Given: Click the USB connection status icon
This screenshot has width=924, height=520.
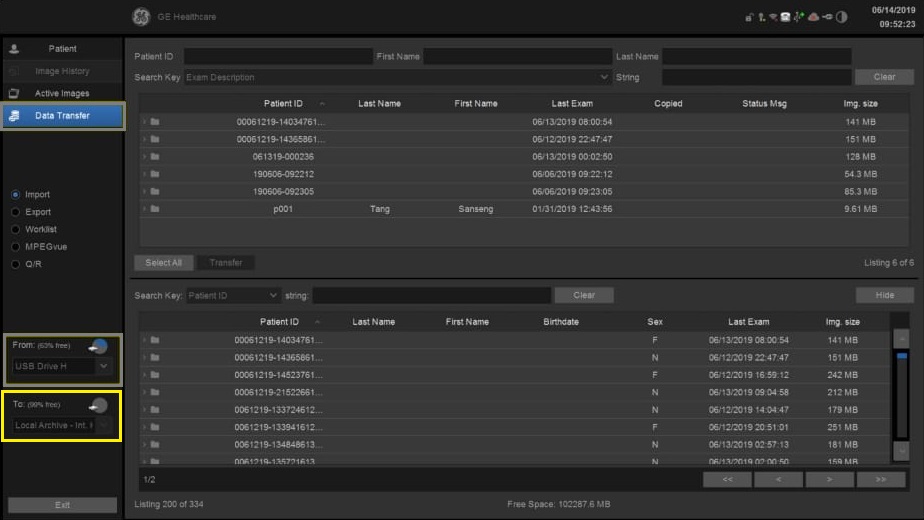Looking at the screenshot, I should coord(827,17).
